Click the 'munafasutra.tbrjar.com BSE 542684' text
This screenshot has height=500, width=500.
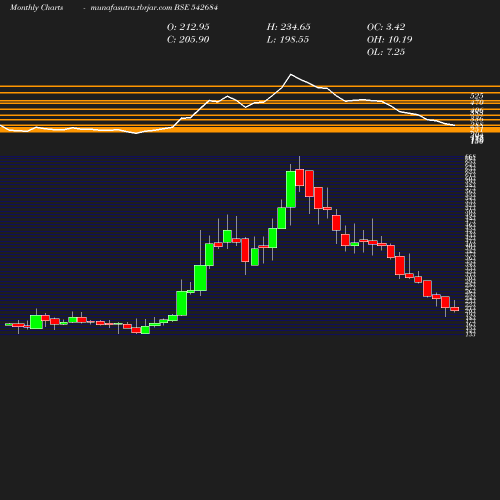coord(154,8)
